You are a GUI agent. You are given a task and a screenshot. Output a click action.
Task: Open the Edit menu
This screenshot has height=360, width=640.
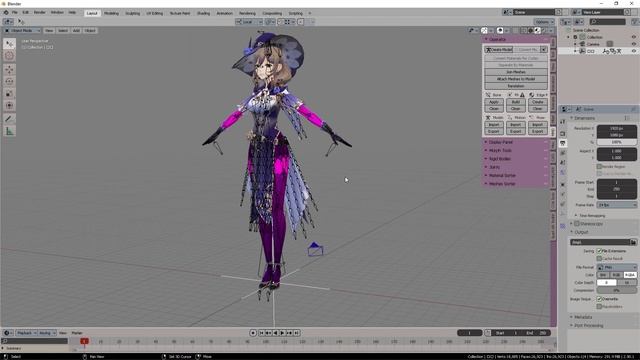click(x=26, y=13)
